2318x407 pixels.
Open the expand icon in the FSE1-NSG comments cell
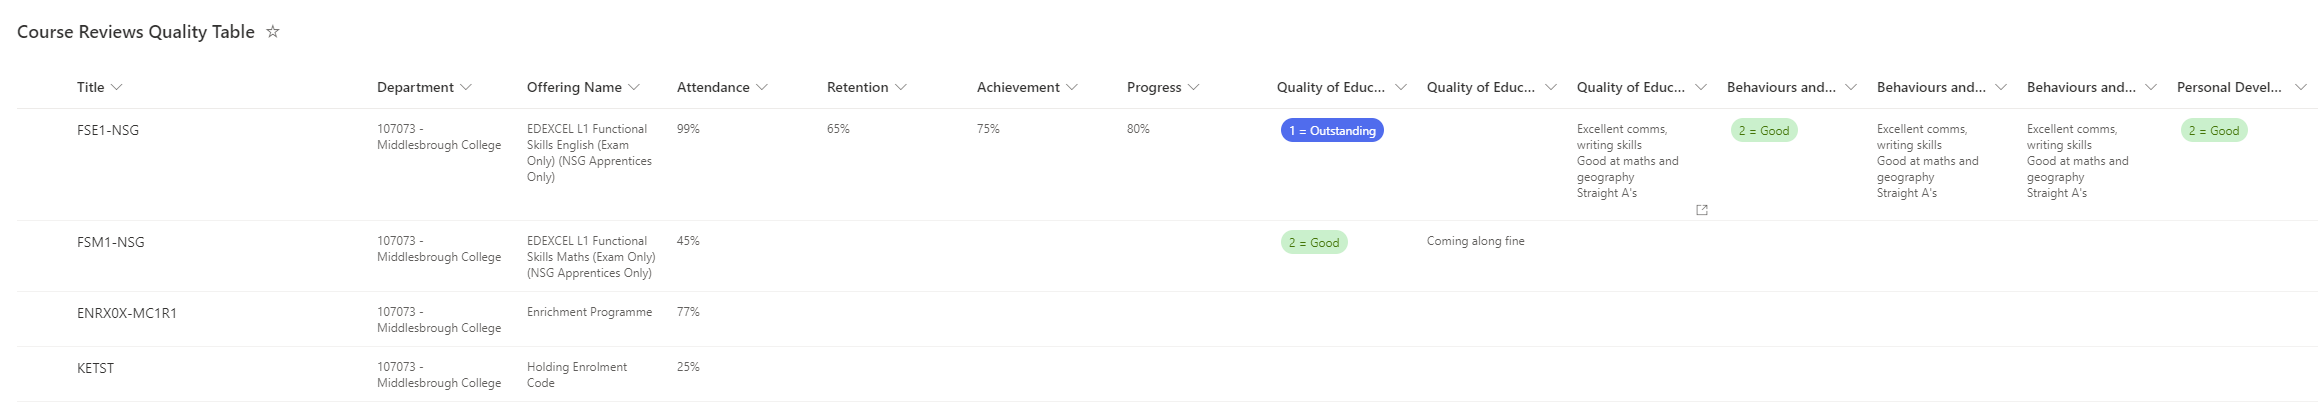1701,210
